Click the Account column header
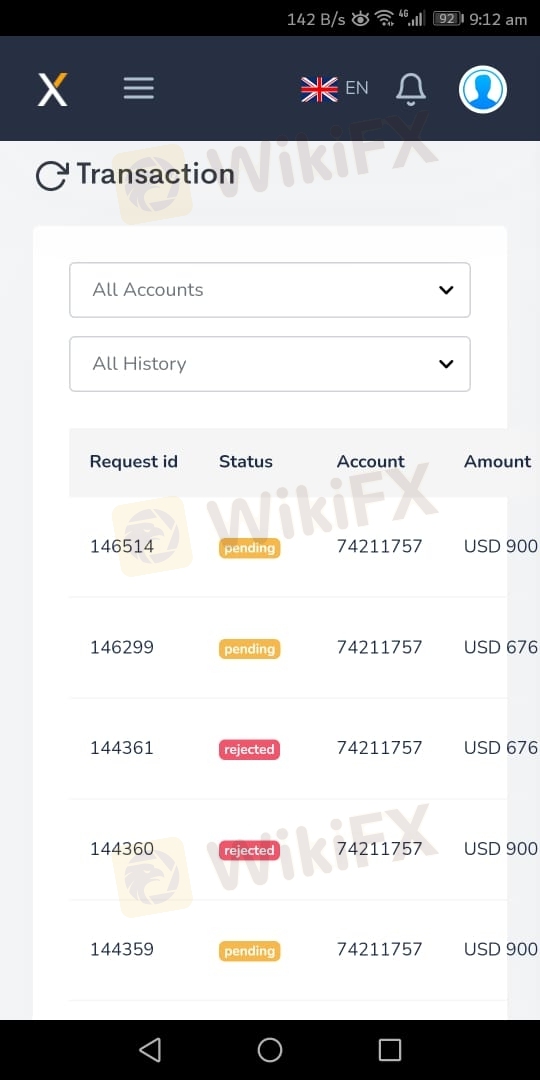This screenshot has height=1080, width=540. [371, 461]
